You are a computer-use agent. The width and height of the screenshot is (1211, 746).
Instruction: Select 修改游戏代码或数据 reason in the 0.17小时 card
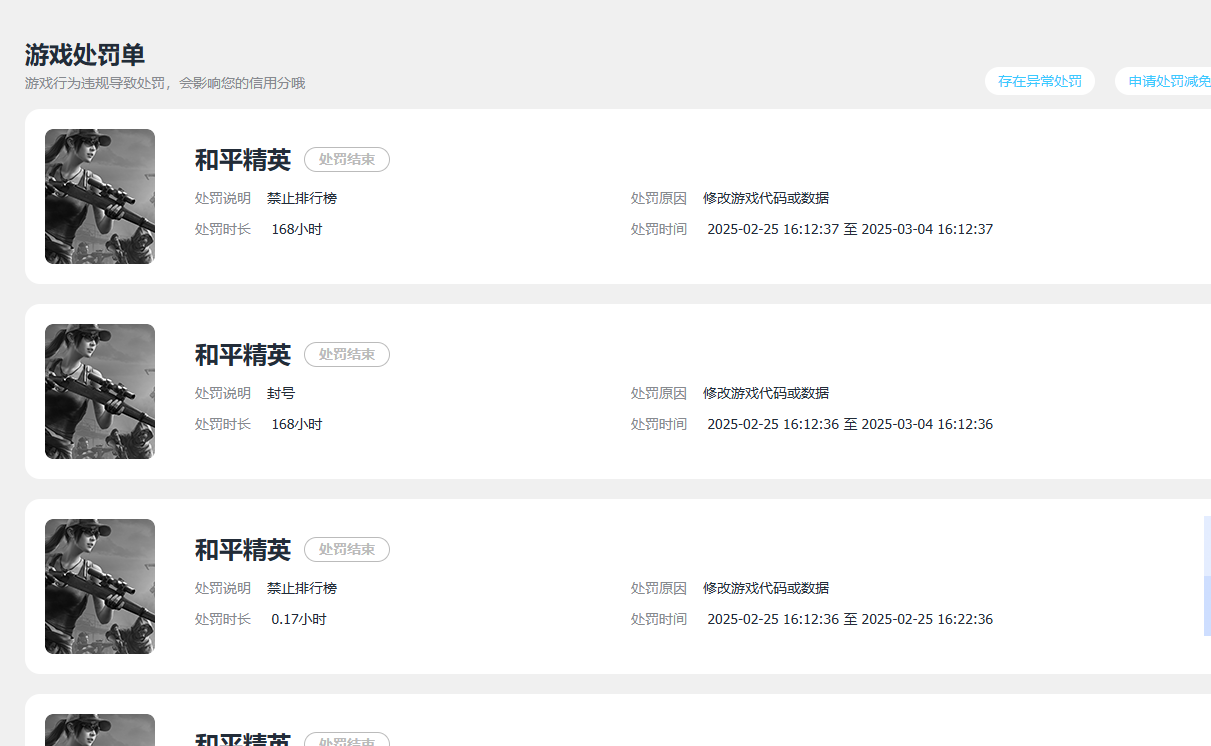point(766,588)
